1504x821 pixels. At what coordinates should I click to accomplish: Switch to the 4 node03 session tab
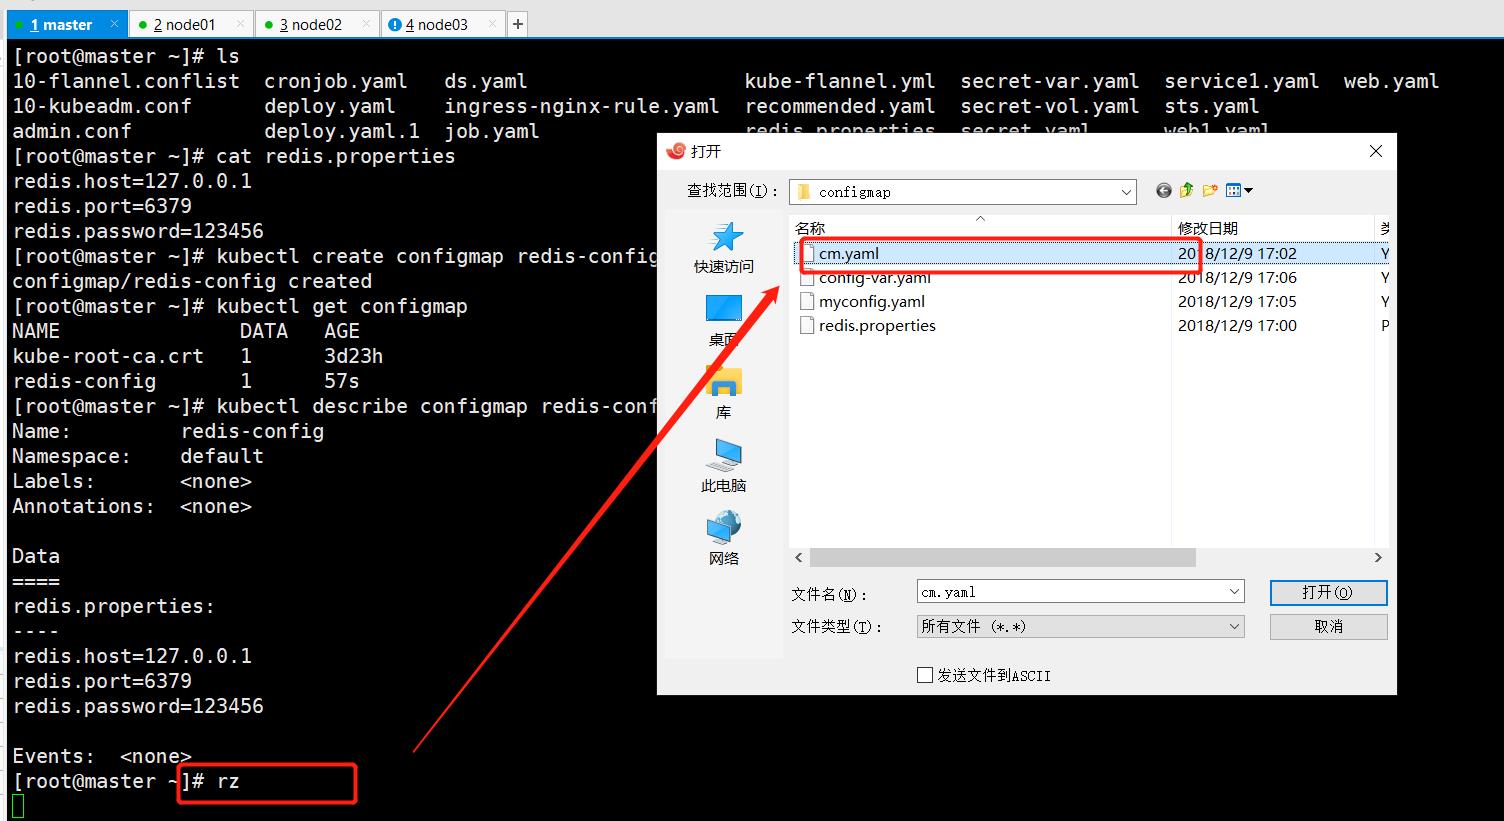click(x=444, y=24)
